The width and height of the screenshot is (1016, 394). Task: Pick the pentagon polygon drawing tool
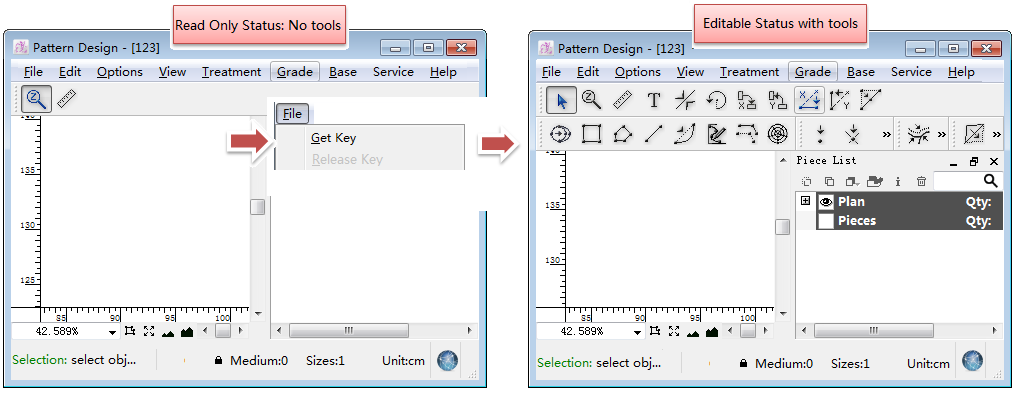pyautogui.click(x=623, y=134)
